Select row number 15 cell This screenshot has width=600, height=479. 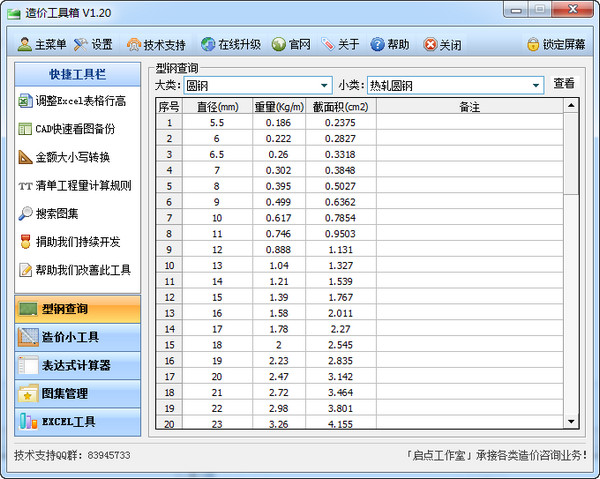[169, 345]
